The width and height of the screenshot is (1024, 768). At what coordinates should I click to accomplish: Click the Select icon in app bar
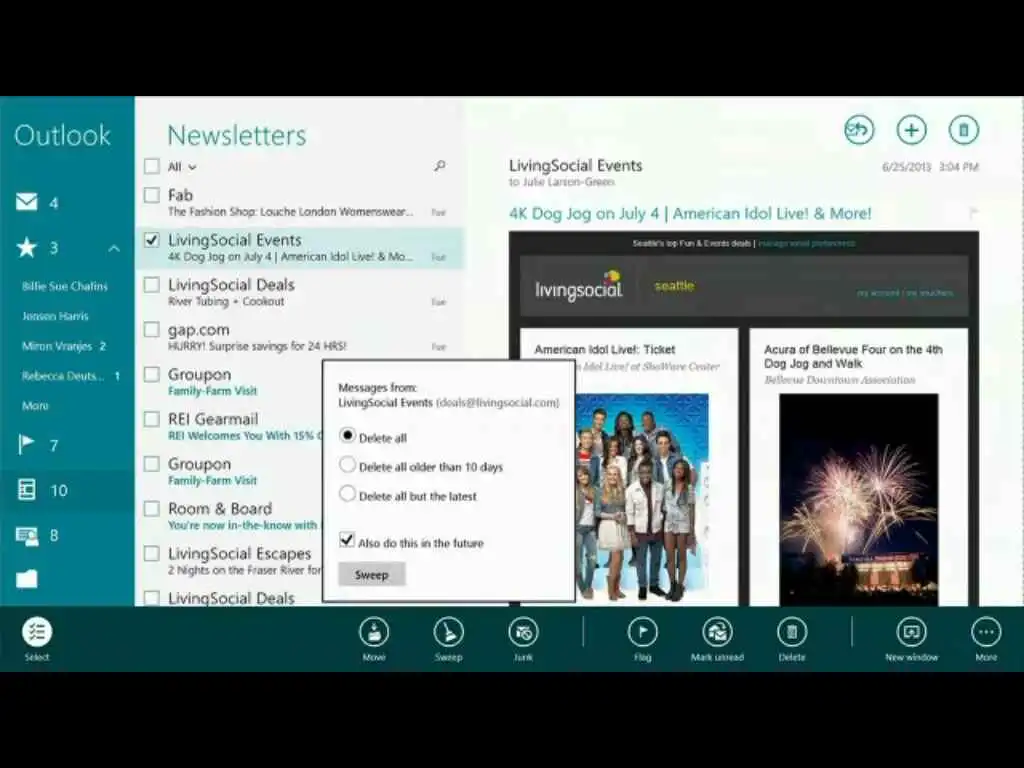pos(37,632)
